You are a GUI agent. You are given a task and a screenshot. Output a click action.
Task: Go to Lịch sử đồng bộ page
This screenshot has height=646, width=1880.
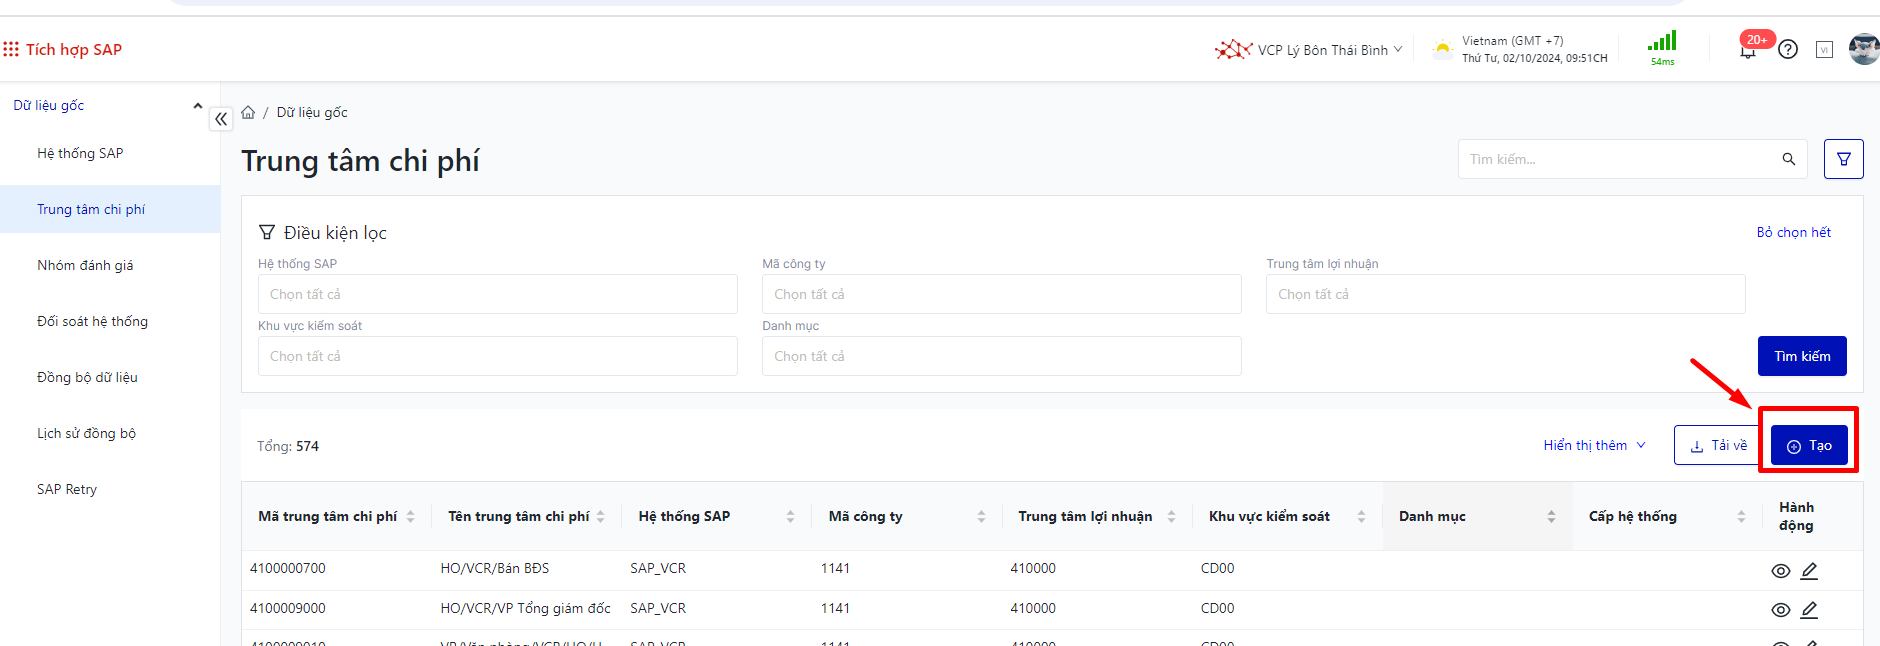(x=86, y=433)
